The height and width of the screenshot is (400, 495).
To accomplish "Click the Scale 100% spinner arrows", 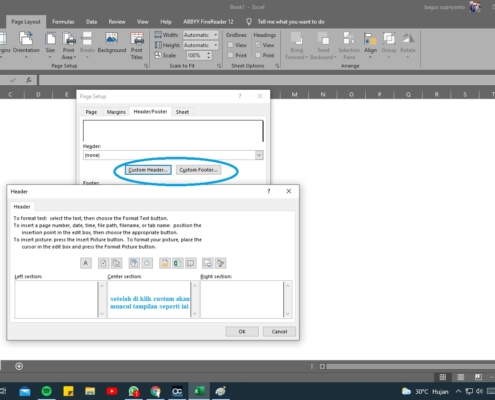I will [209, 55].
